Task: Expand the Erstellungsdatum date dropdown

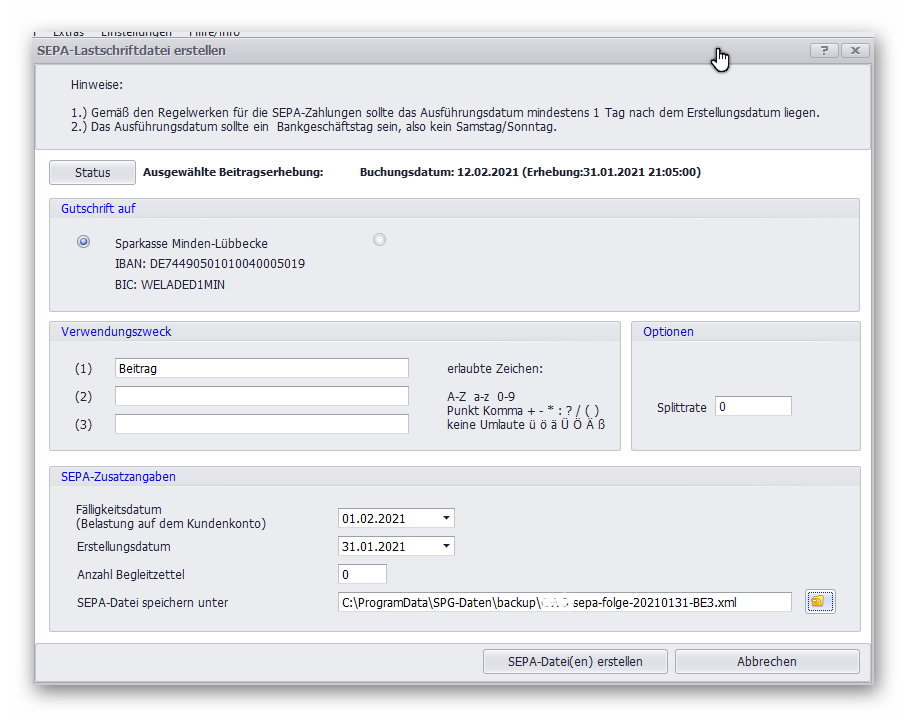Action: pos(446,546)
